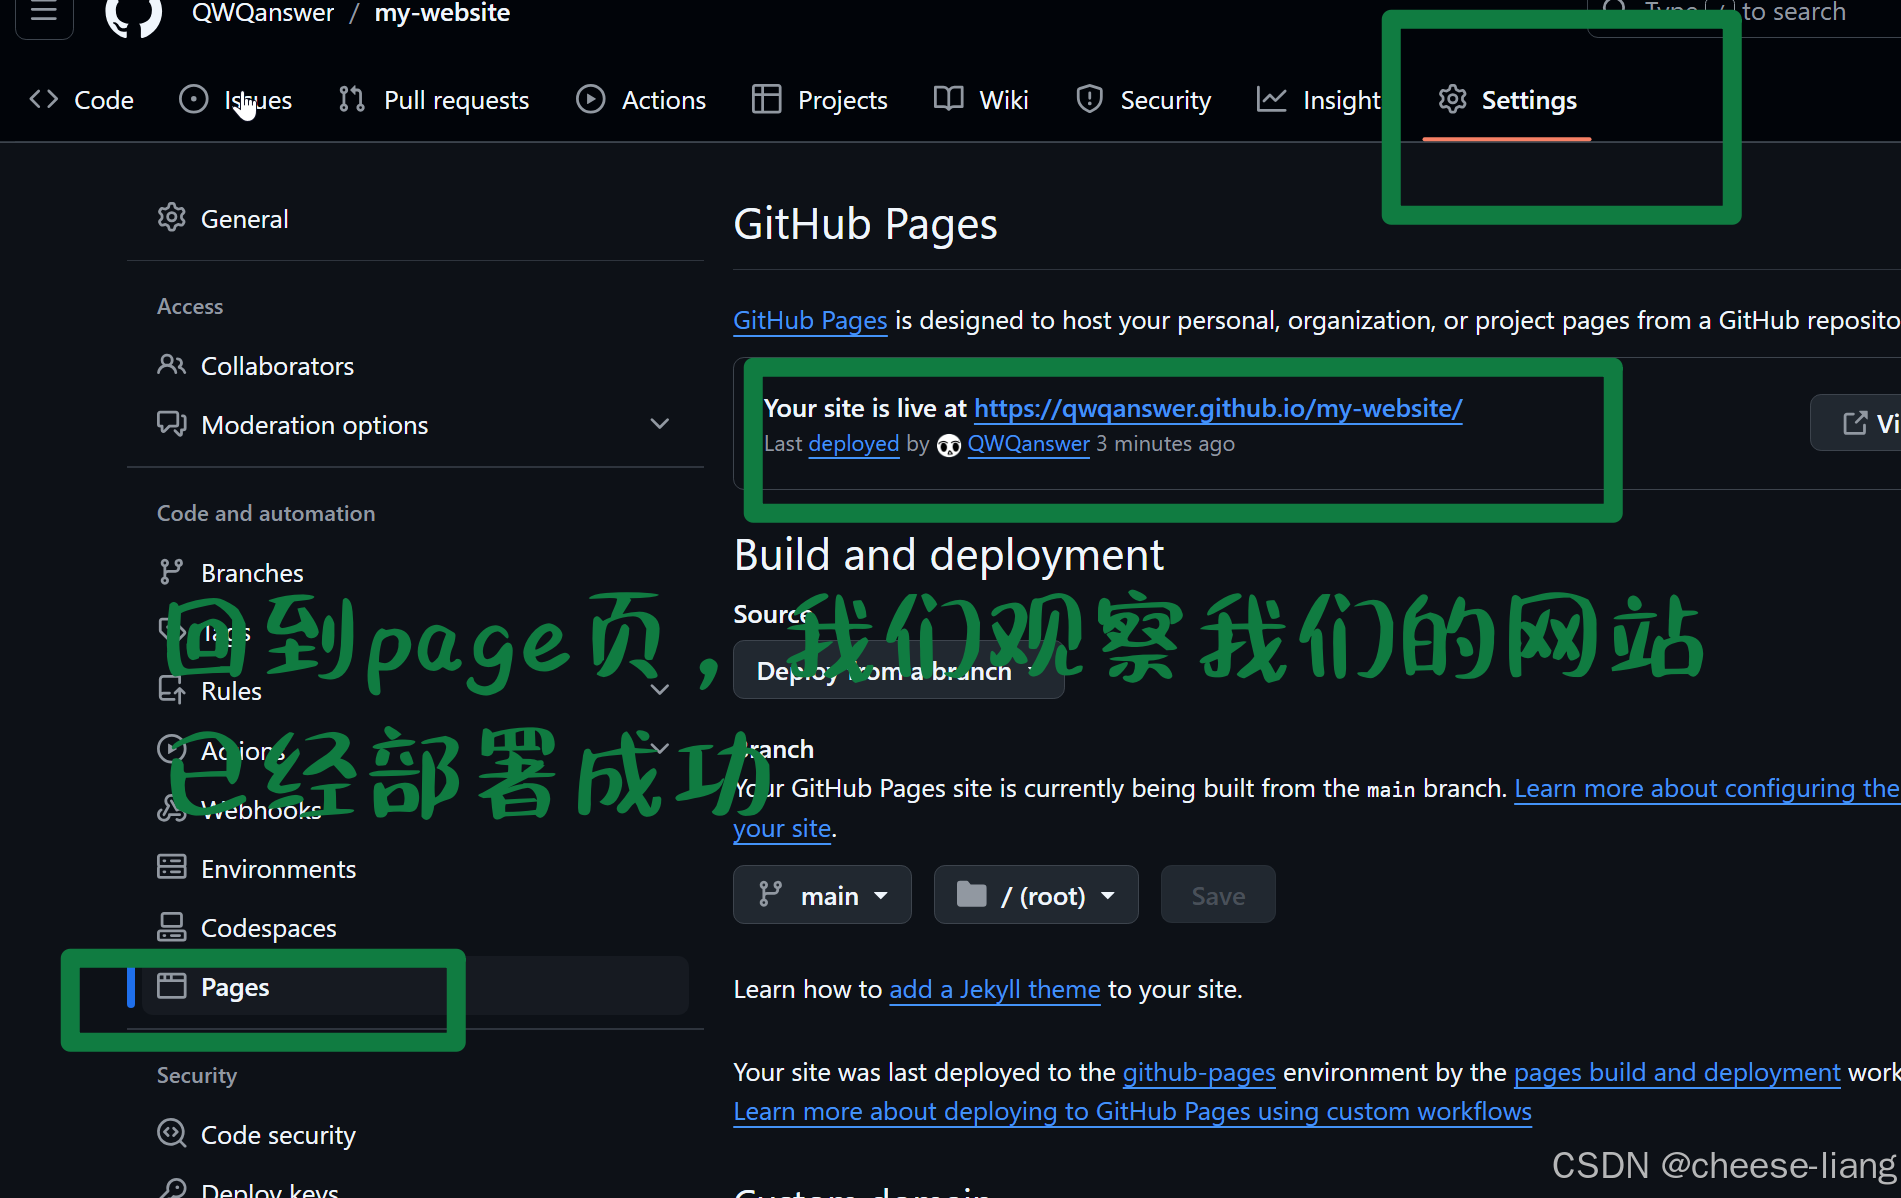Click the Settings gear icon in repo nav
This screenshot has height=1198, width=1901.
(1453, 99)
